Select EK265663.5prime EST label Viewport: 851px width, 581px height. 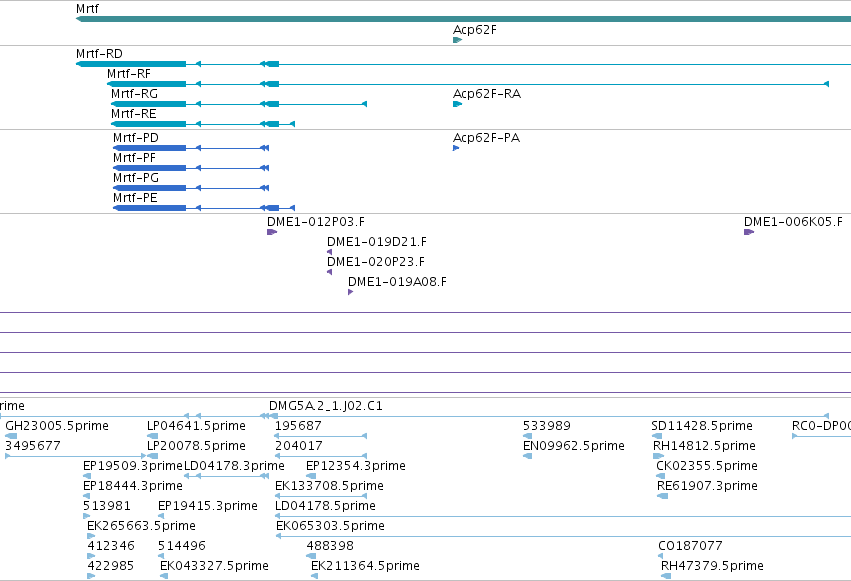(x=141, y=526)
